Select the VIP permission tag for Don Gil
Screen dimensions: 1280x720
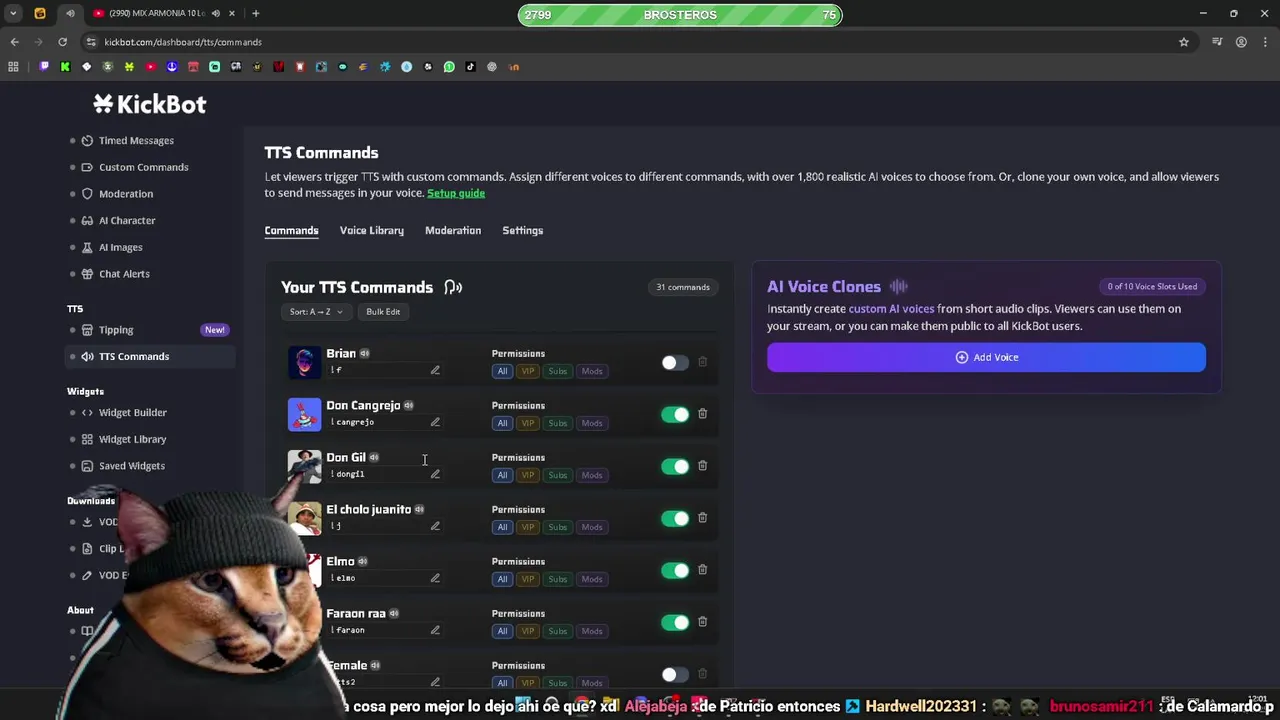(528, 475)
